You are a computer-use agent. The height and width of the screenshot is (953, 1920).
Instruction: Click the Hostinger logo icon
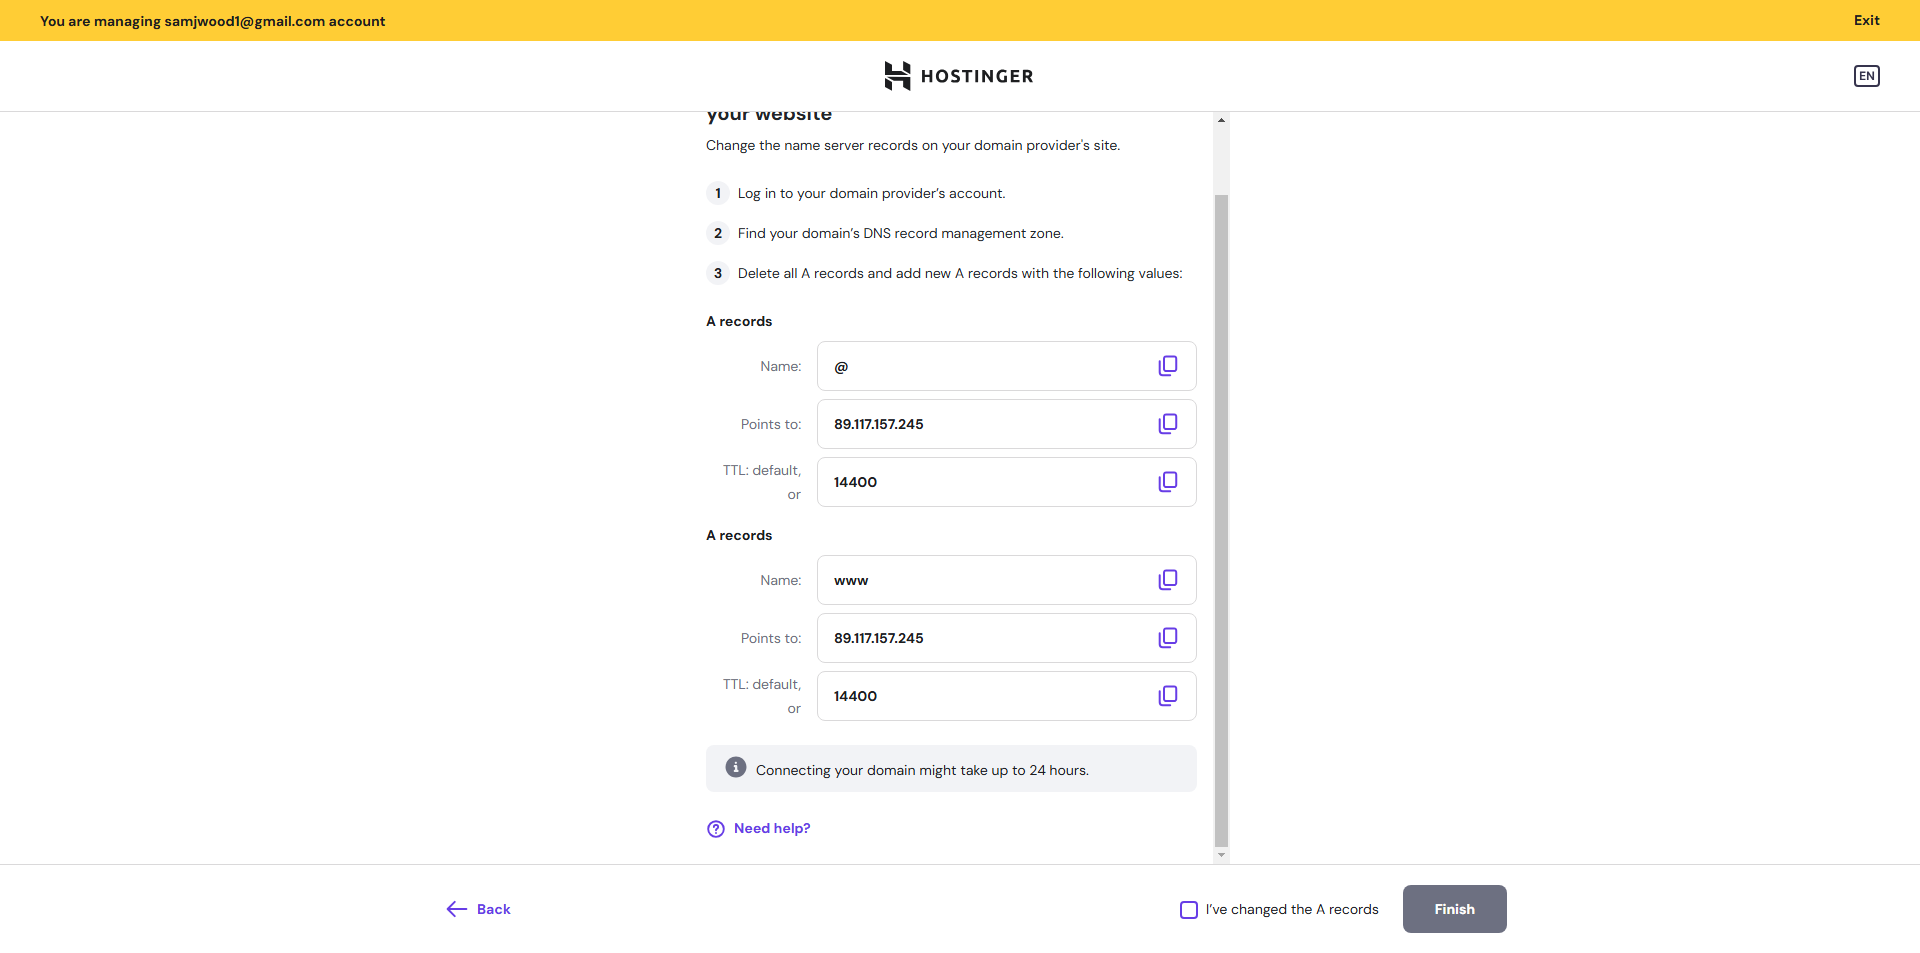897,76
